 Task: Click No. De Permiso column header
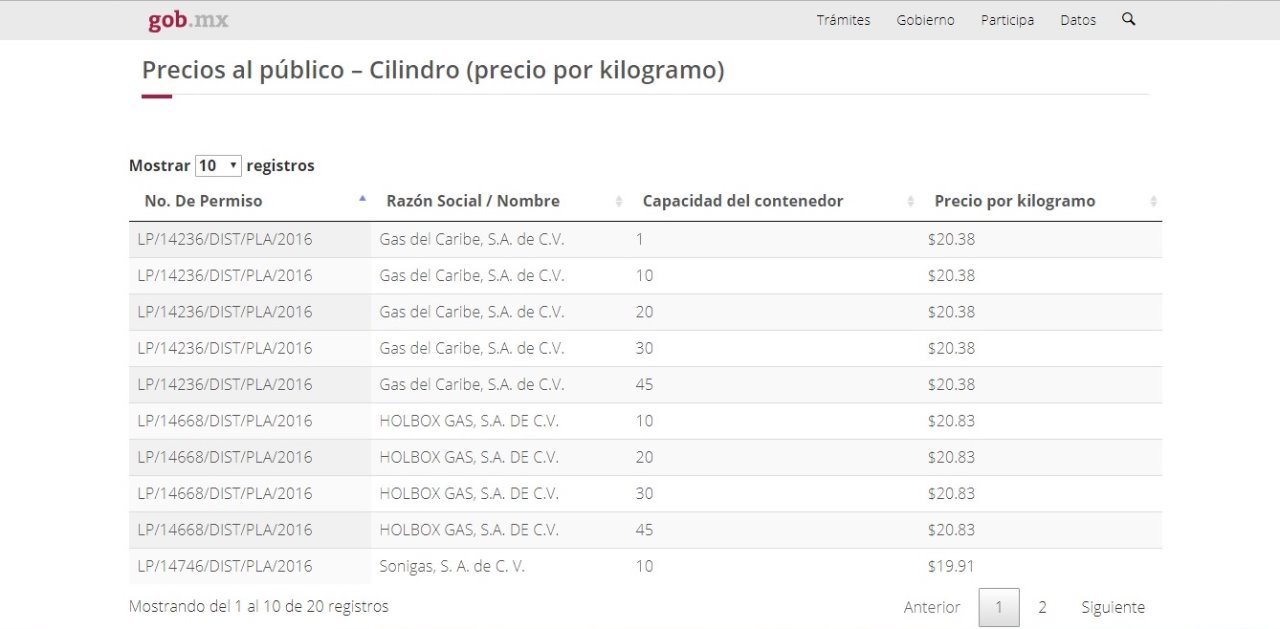(203, 201)
